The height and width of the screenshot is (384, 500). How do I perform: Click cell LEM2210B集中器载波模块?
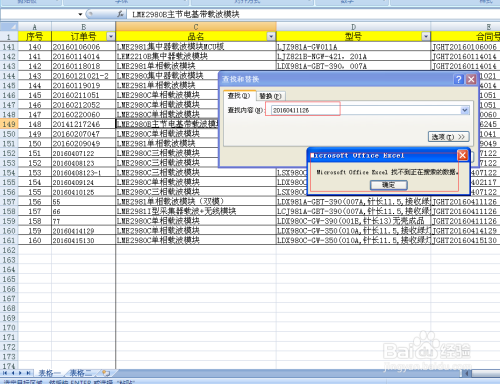(x=196, y=57)
